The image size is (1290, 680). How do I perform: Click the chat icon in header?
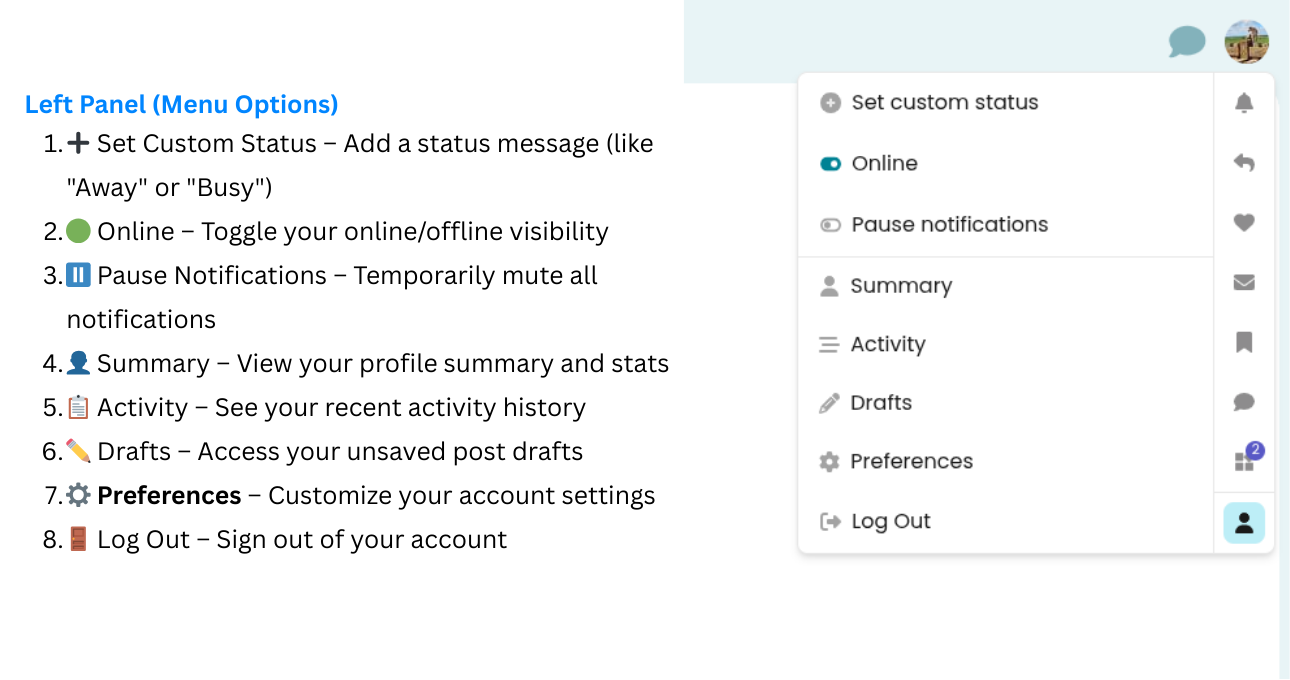click(x=1187, y=42)
